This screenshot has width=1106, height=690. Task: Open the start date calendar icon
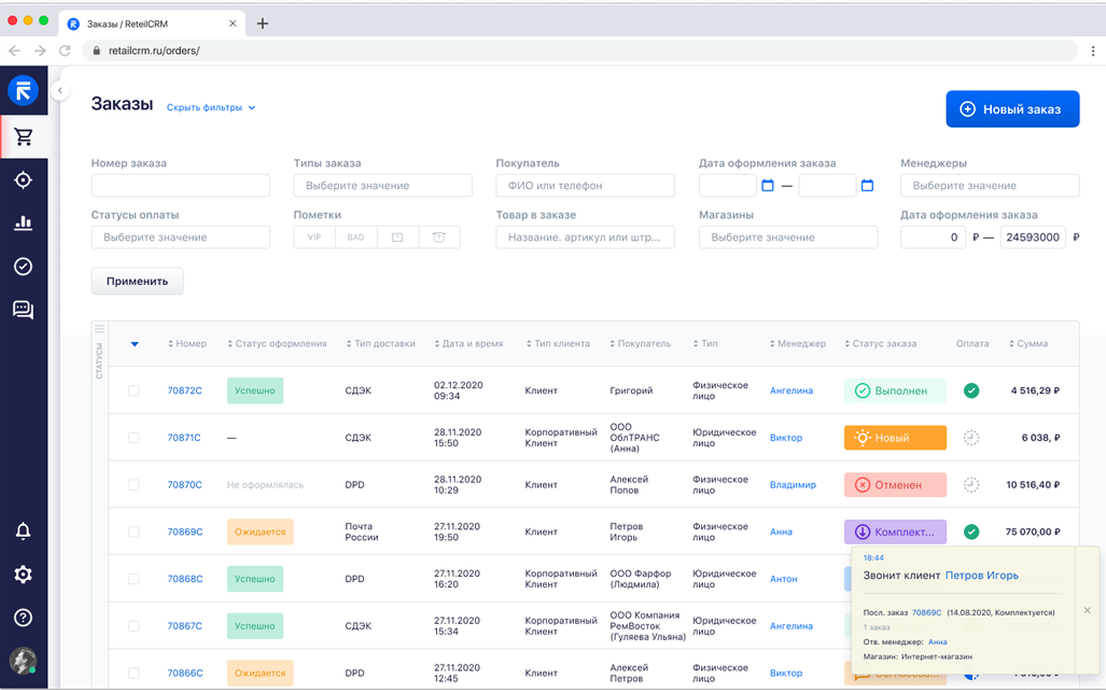pyautogui.click(x=768, y=186)
